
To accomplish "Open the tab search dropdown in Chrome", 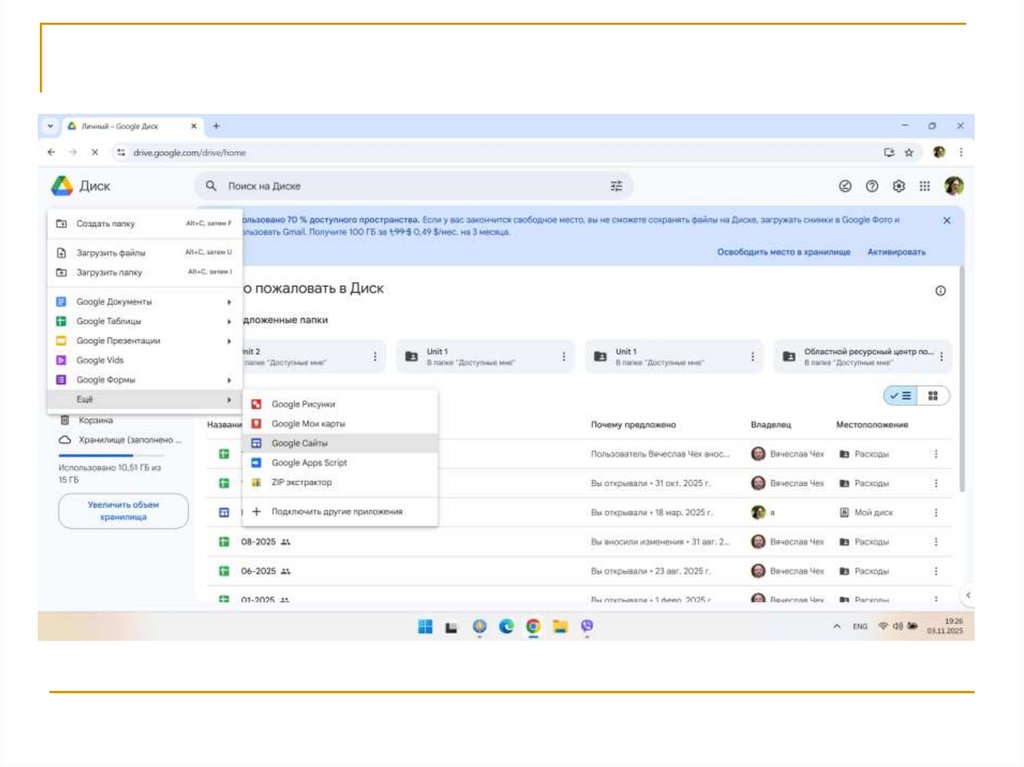I will pyautogui.click(x=50, y=126).
